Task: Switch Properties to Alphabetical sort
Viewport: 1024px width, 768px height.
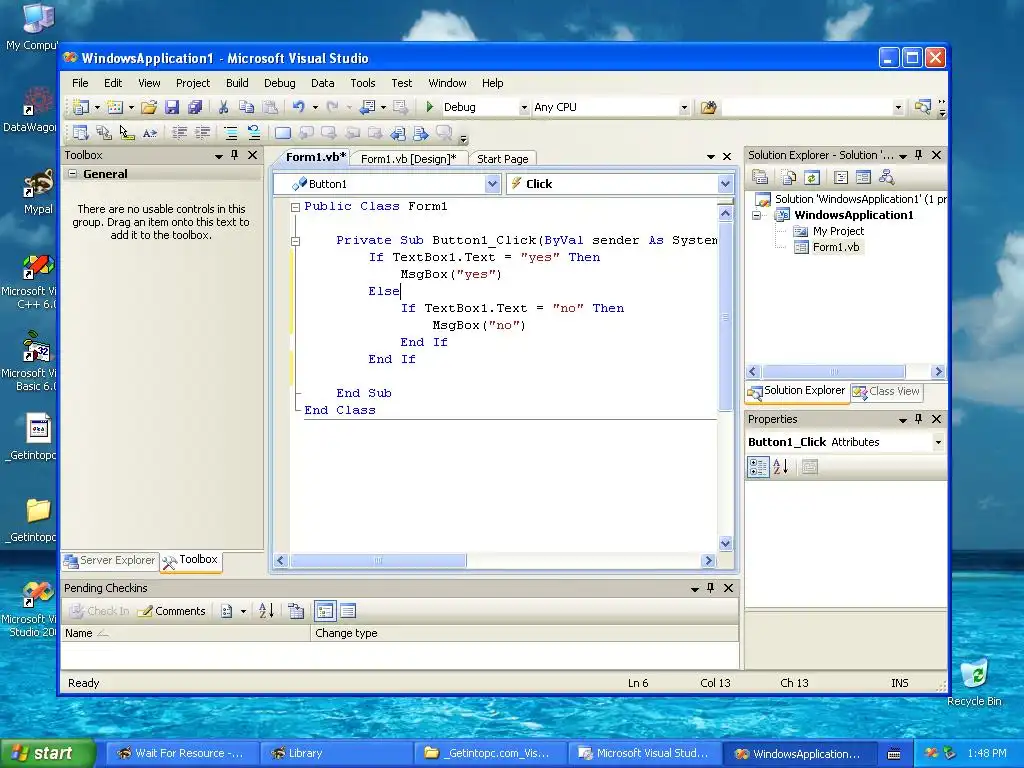Action: 781,467
